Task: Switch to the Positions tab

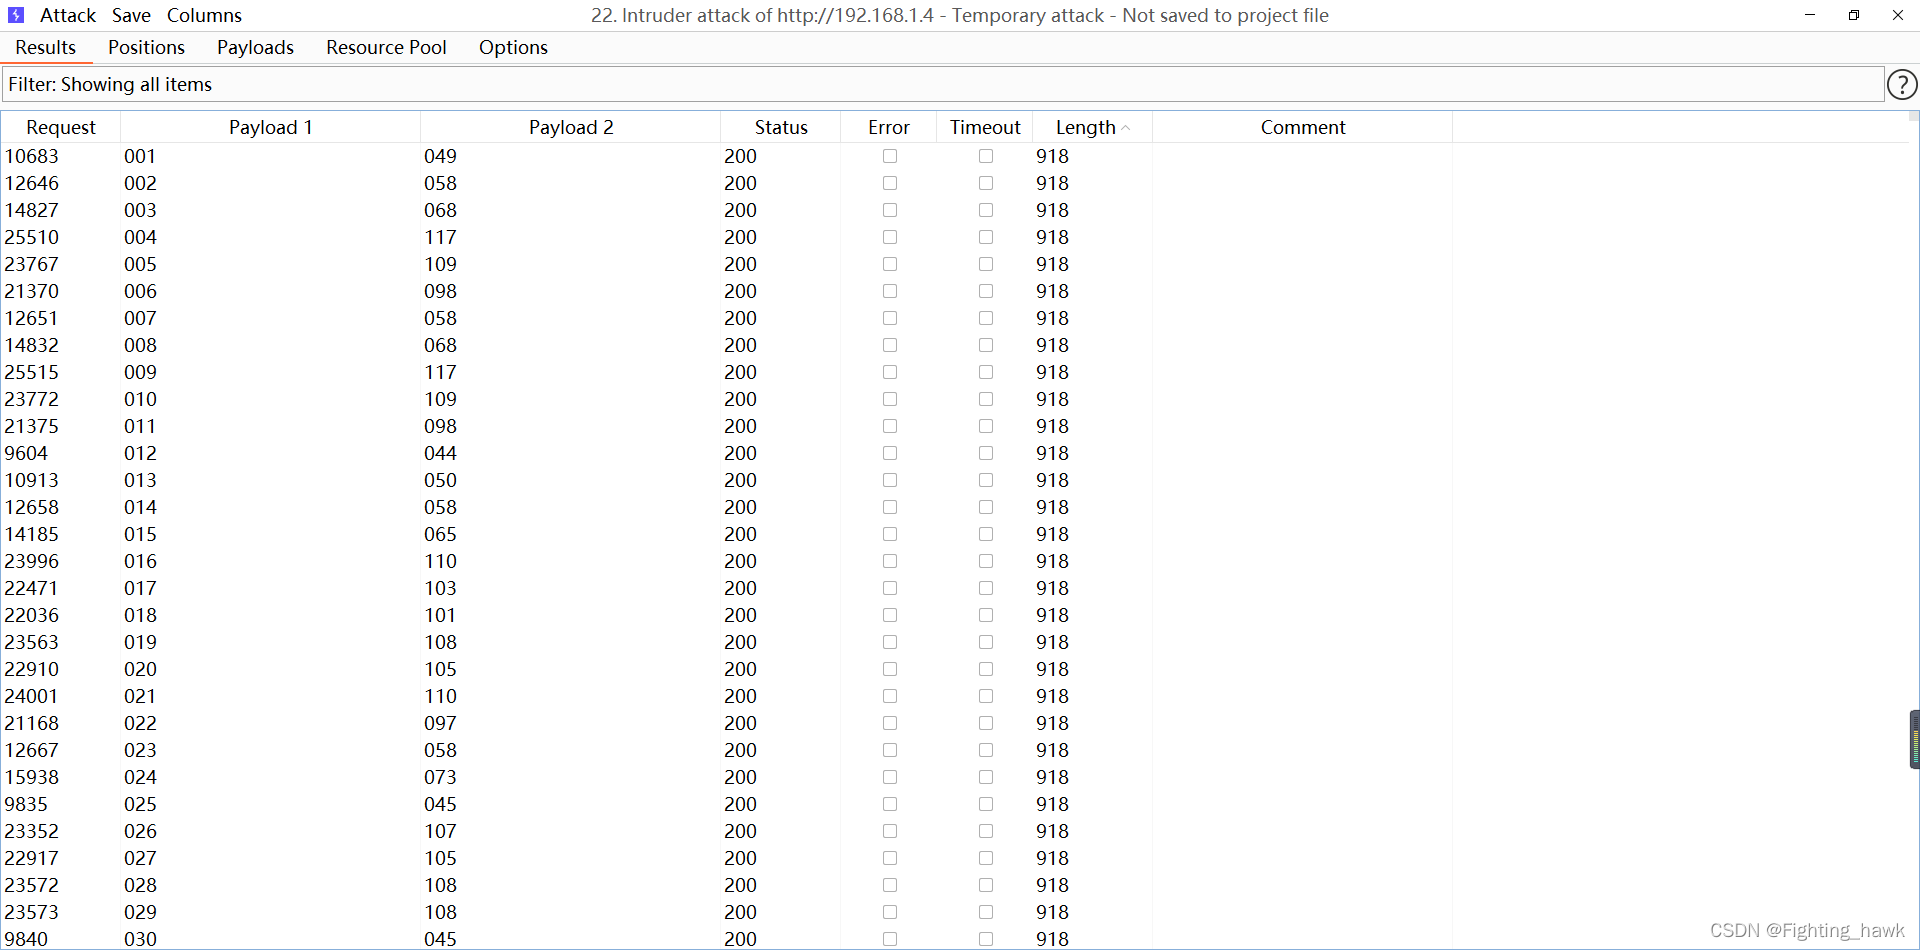Action: click(x=146, y=47)
